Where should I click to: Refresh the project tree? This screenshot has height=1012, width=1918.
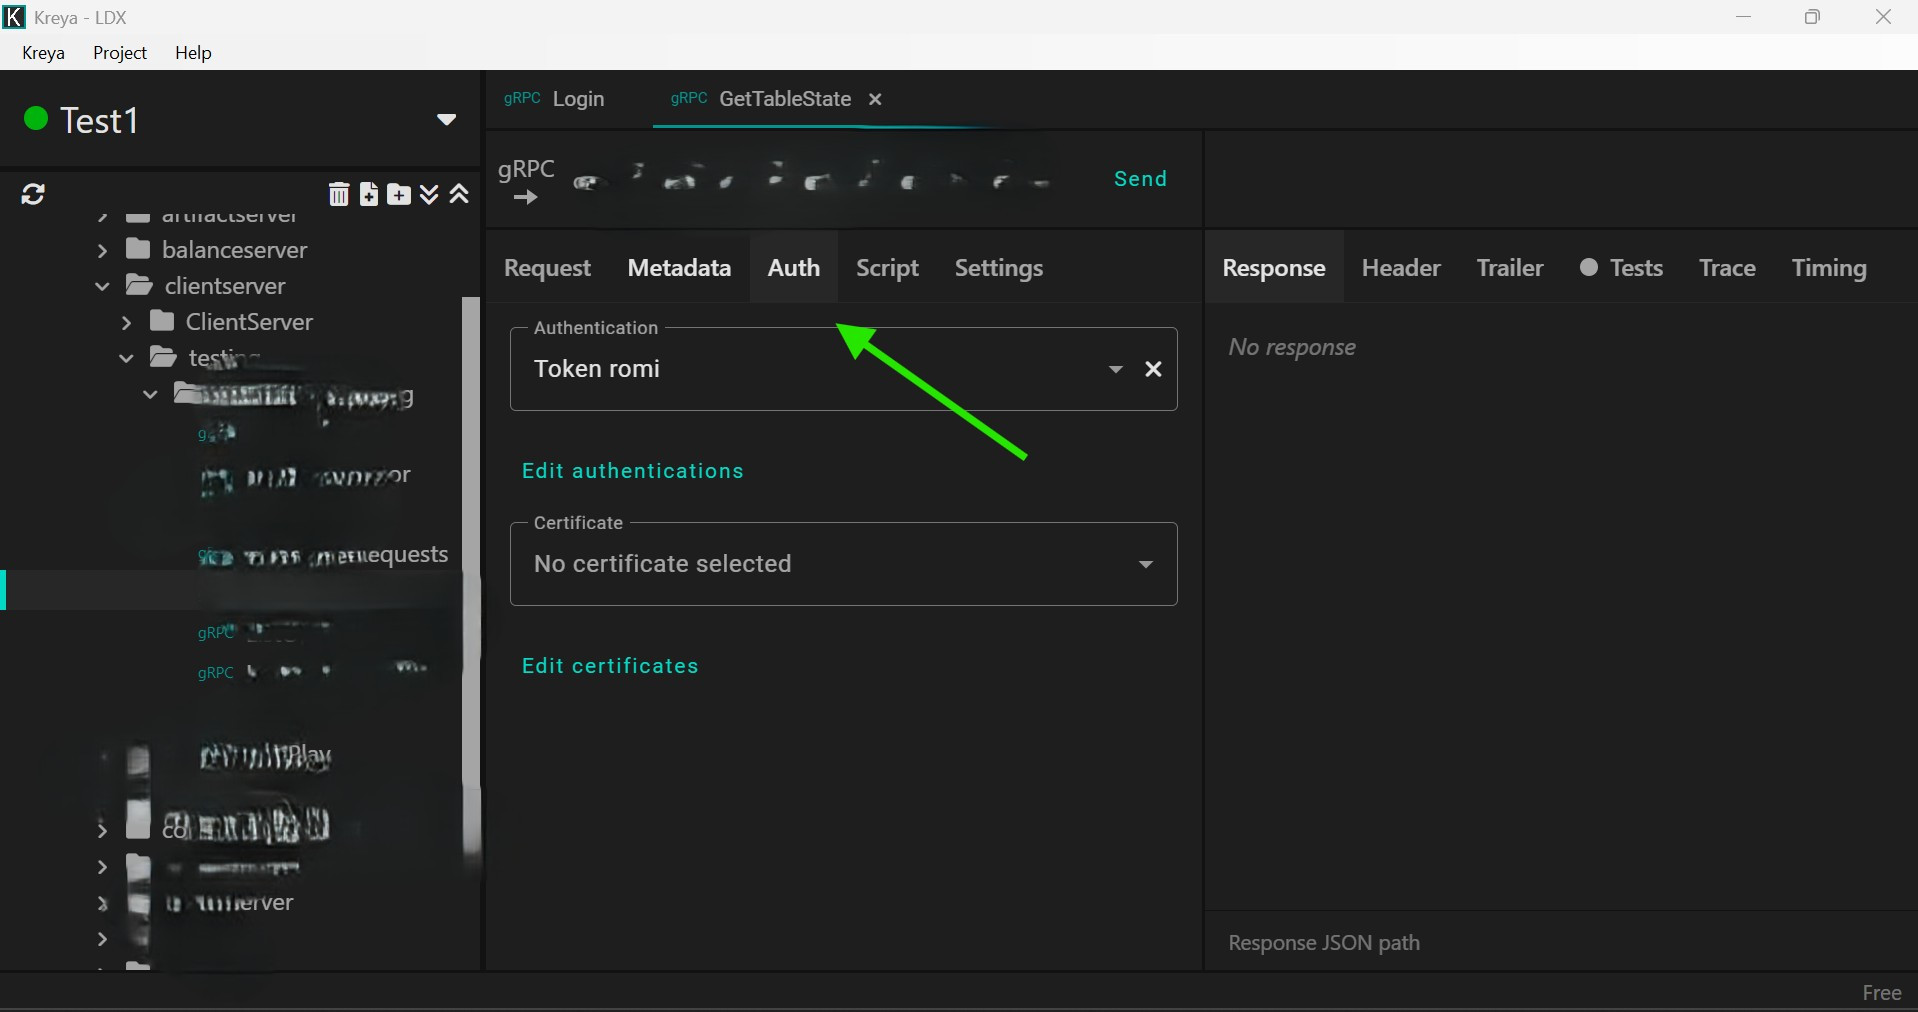tap(33, 194)
